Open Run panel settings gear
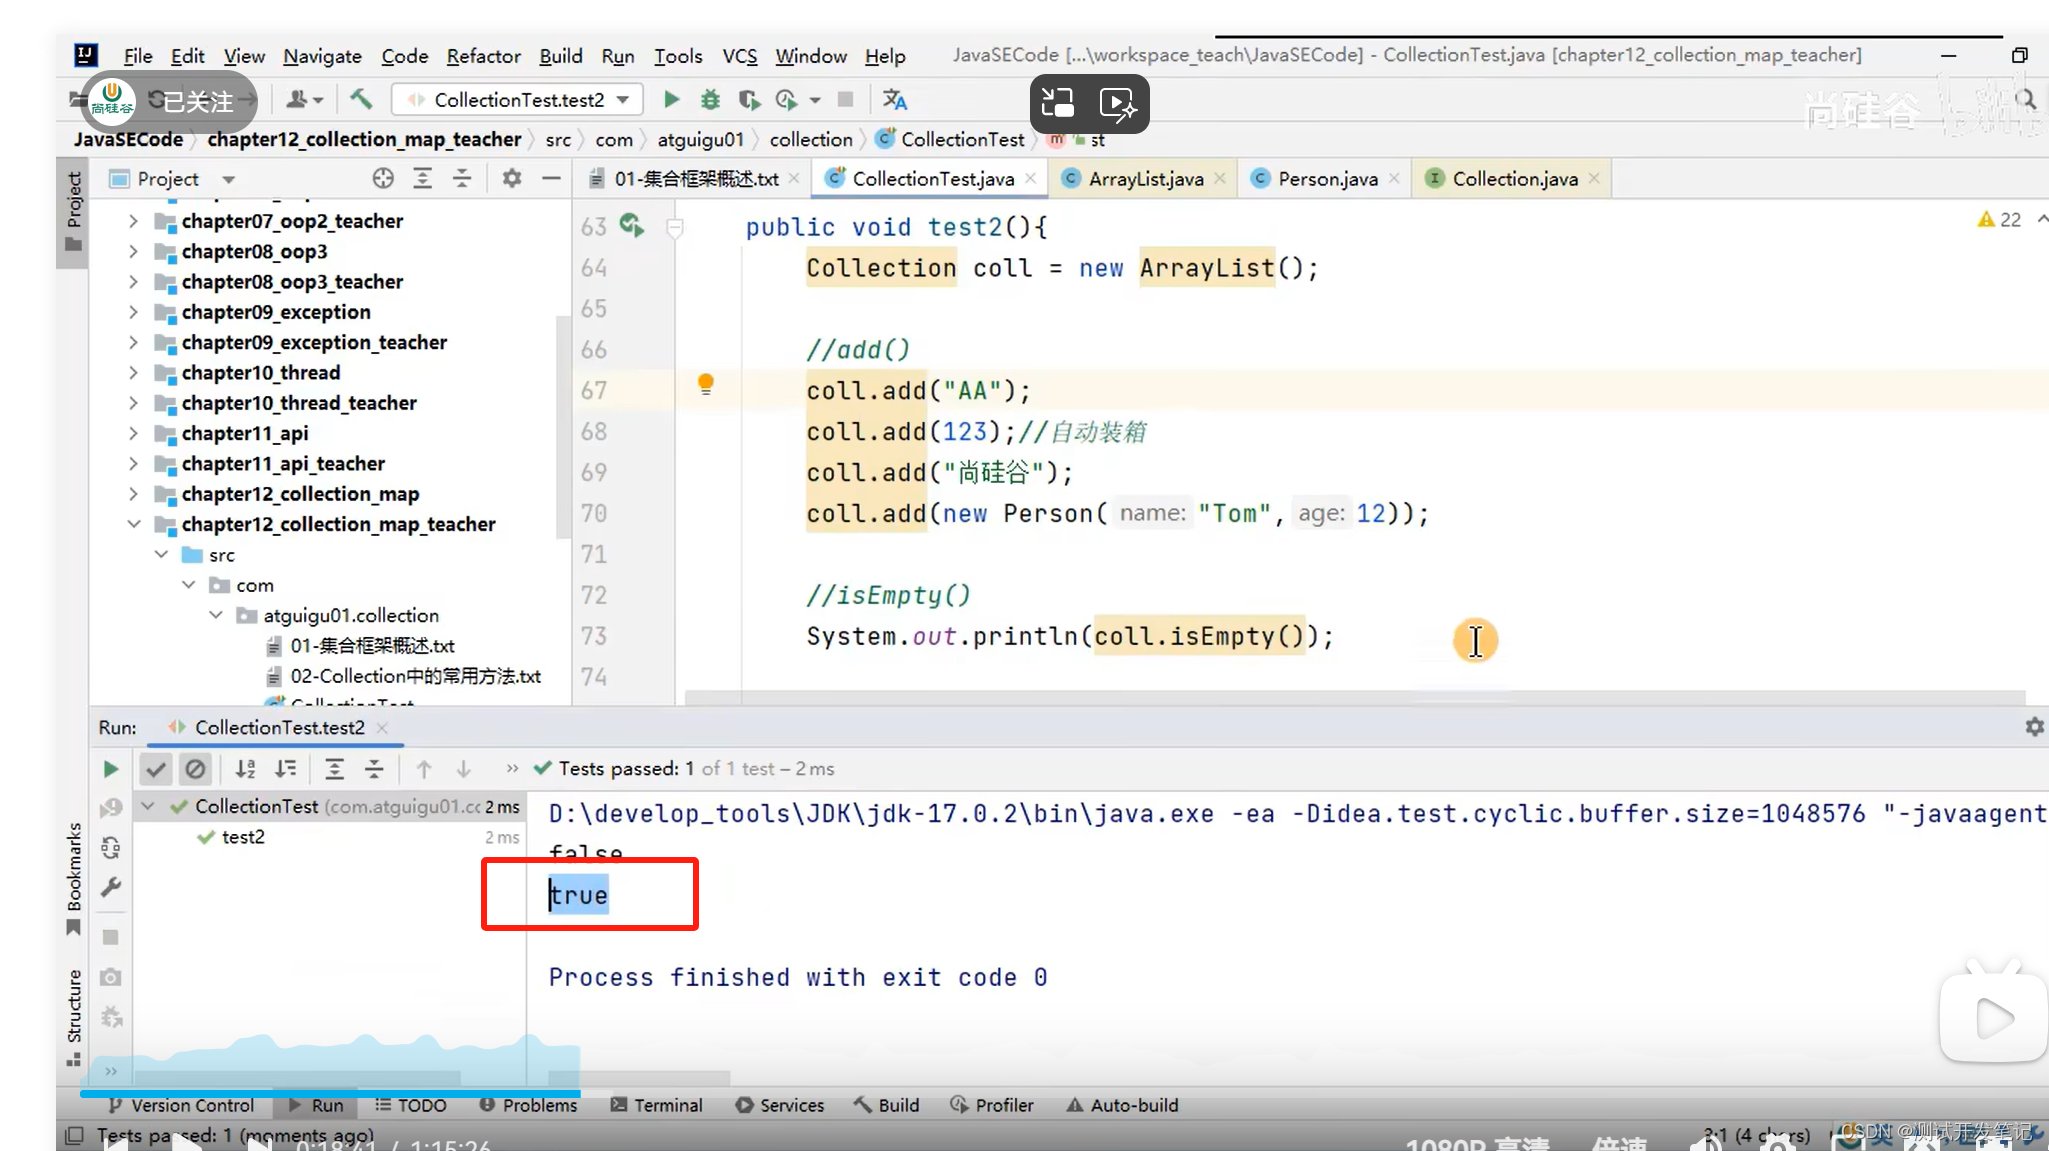Image resolution: width=2049 pixels, height=1151 pixels. [x=2034, y=727]
